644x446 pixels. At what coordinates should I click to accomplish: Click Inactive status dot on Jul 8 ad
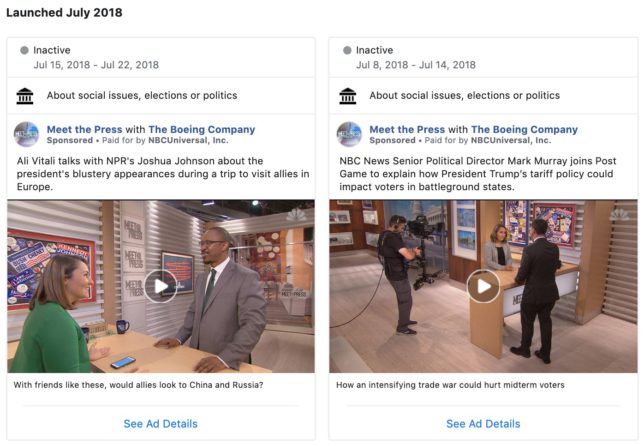pos(347,50)
